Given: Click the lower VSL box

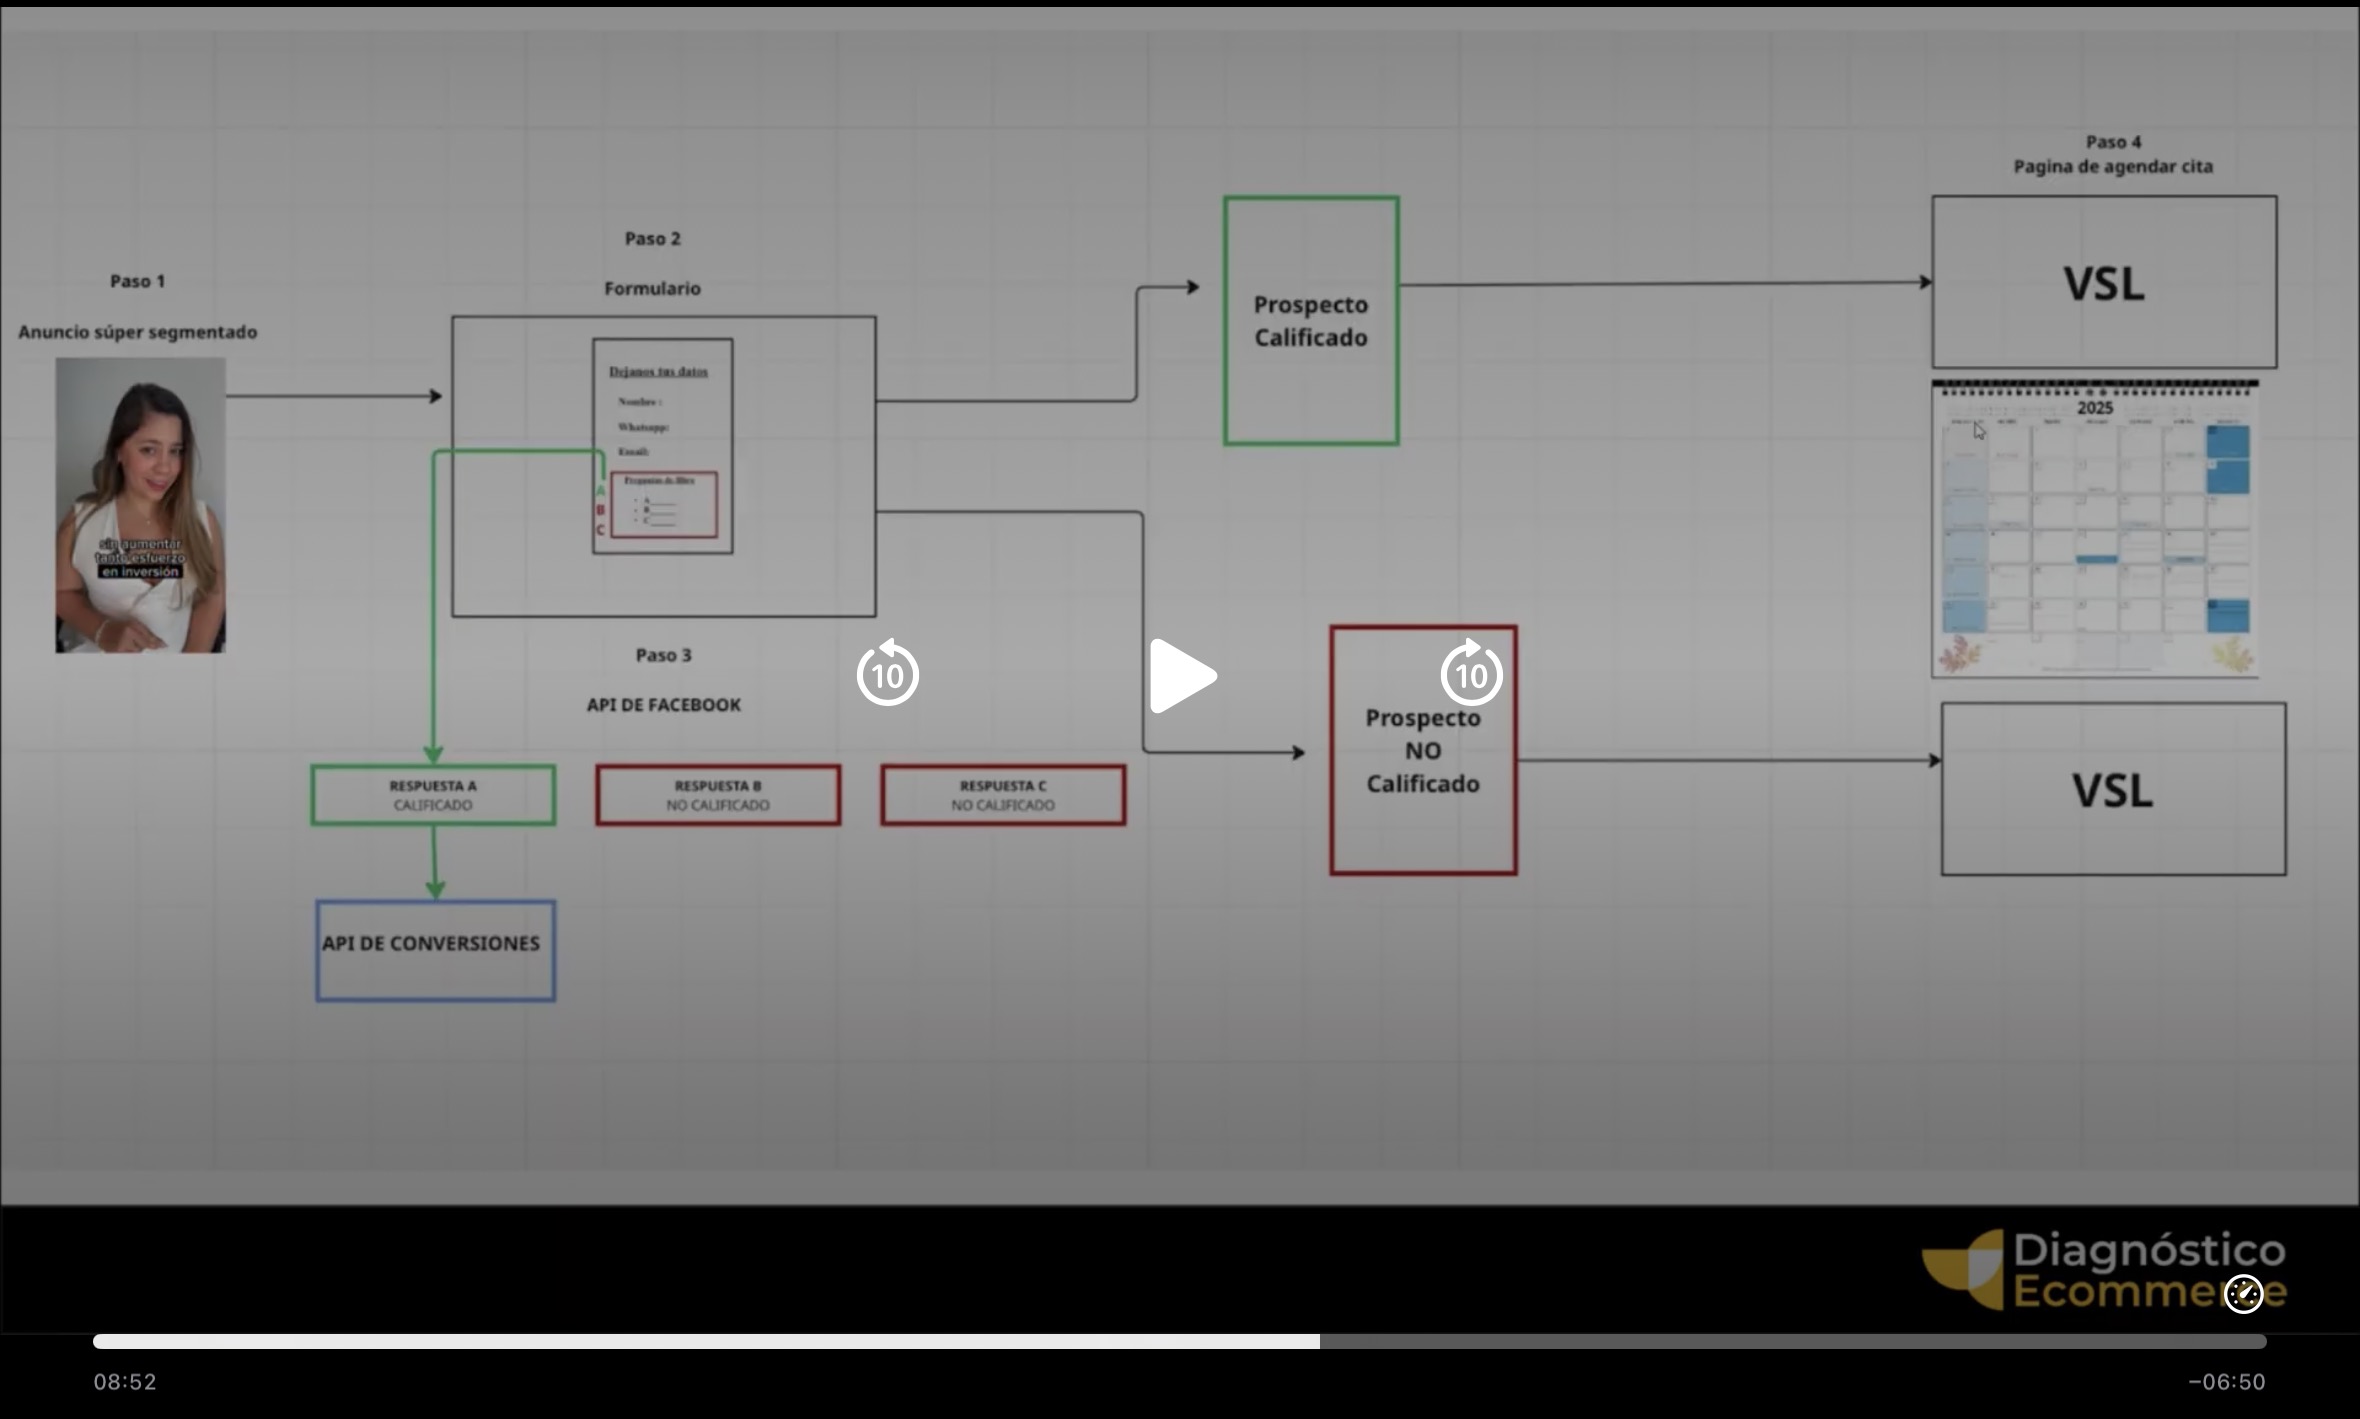Looking at the screenshot, I should (2112, 790).
